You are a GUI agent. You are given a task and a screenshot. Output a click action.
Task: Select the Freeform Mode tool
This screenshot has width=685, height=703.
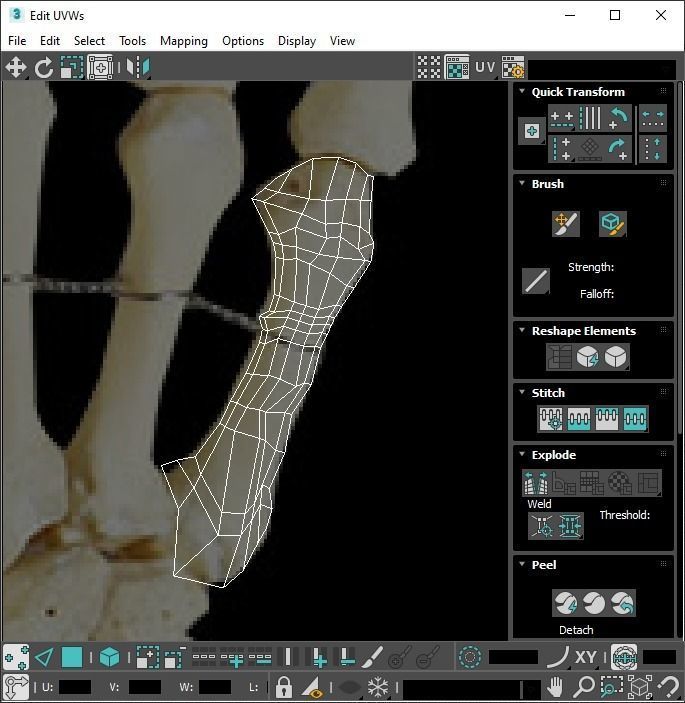(x=100, y=67)
